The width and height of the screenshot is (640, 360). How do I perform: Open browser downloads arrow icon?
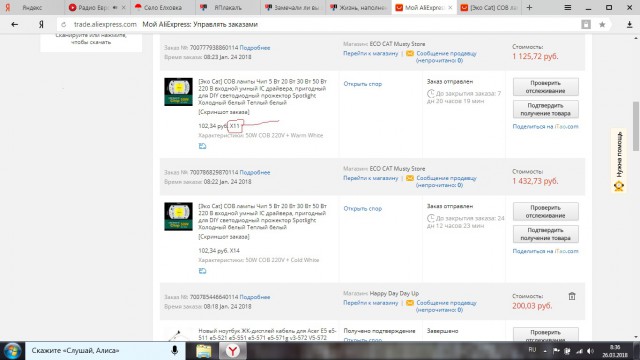pyautogui.click(x=629, y=24)
